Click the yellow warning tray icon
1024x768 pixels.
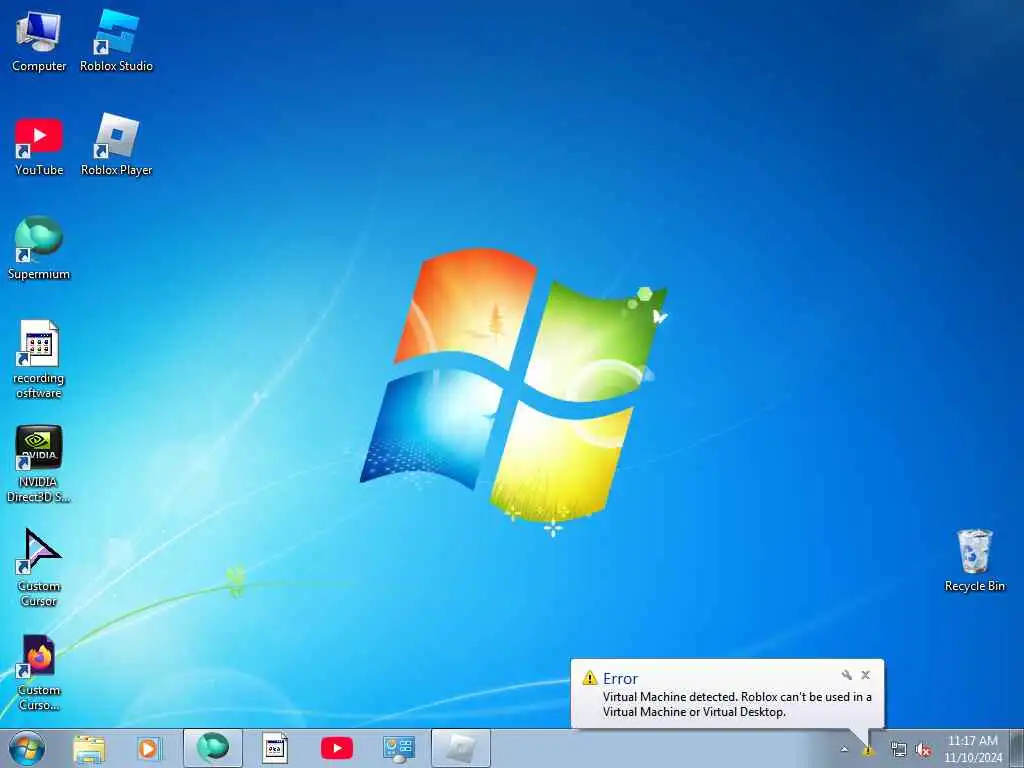coord(868,750)
